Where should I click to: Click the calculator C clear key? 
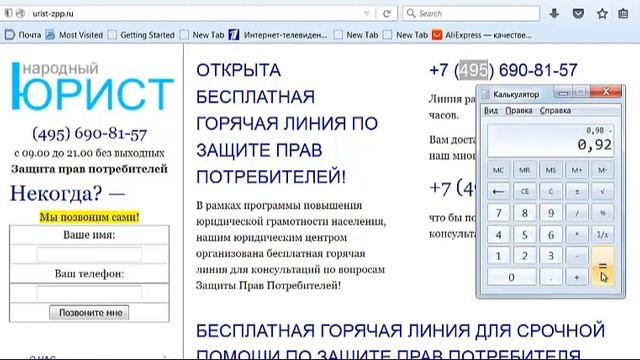pyautogui.click(x=551, y=191)
